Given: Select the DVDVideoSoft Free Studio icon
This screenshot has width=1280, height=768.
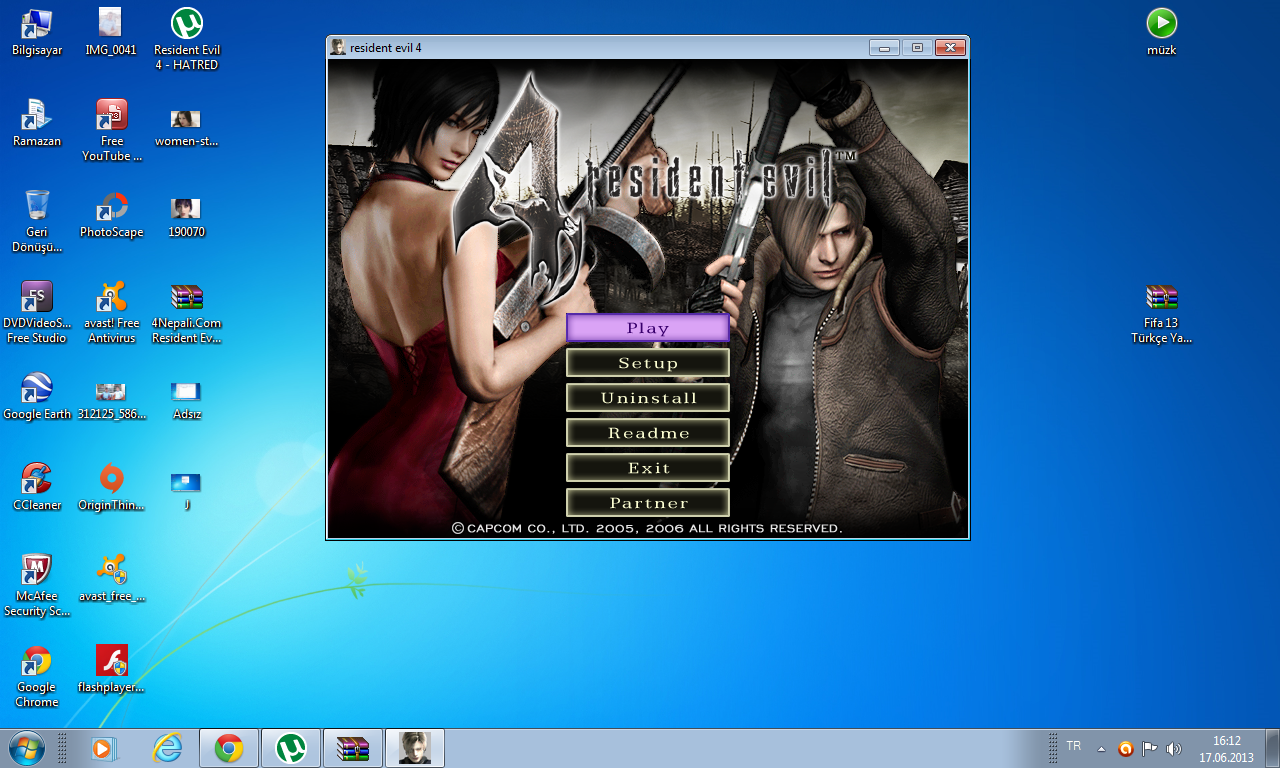Looking at the screenshot, I should point(37,312).
